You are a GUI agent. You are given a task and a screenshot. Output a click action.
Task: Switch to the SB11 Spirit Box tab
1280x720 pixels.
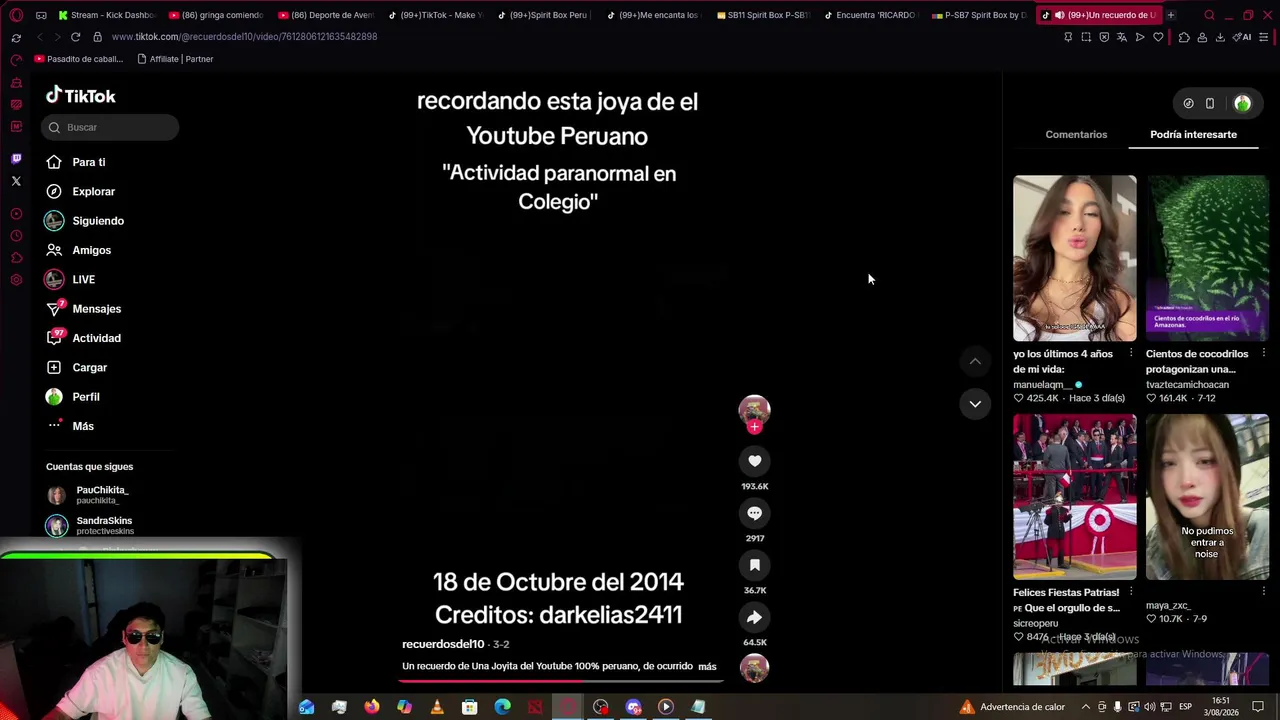click(761, 15)
